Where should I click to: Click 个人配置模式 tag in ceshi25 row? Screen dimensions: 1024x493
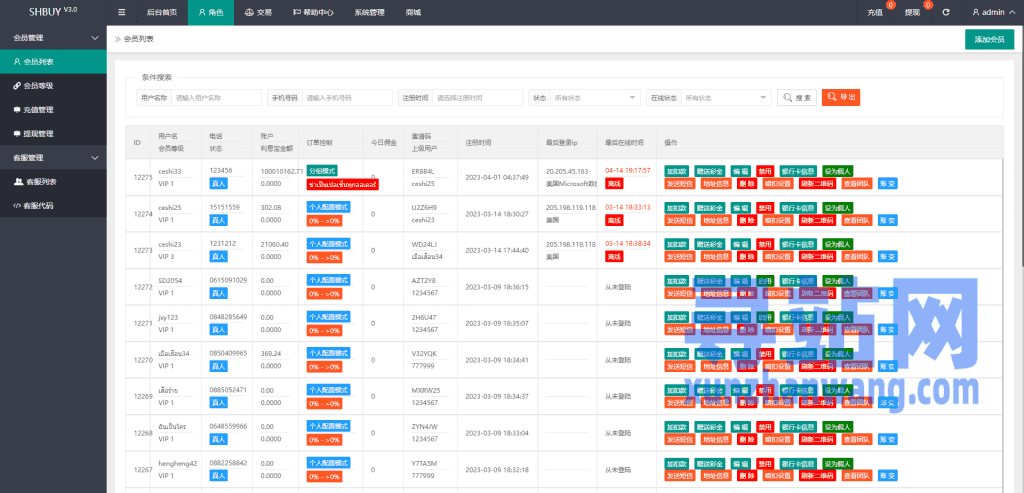coord(328,207)
